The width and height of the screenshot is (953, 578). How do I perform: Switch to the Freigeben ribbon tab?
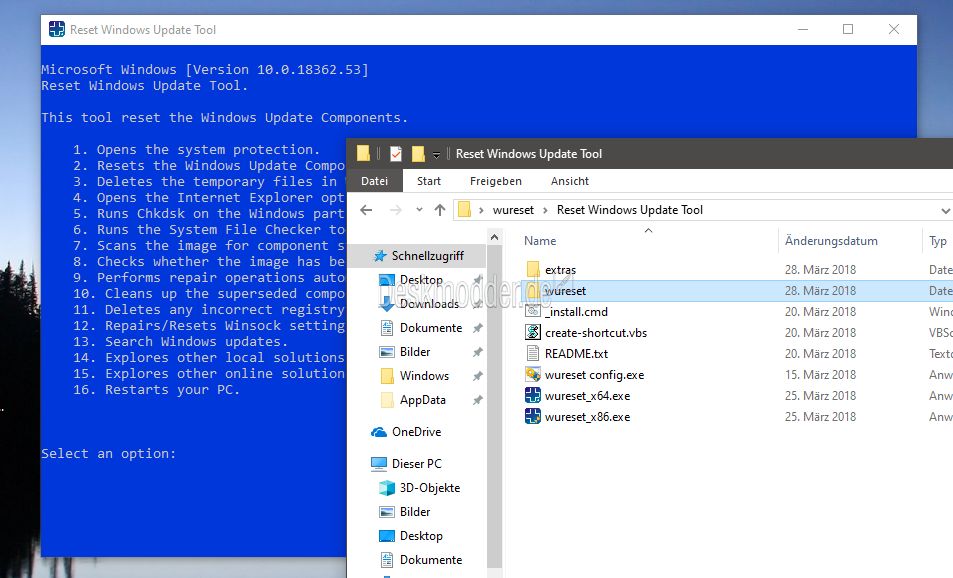pos(495,181)
